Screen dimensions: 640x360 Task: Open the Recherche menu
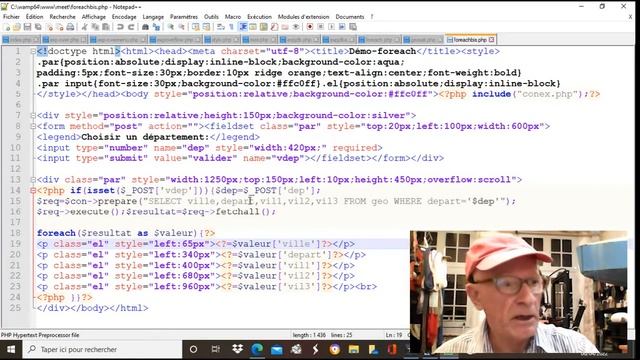click(62, 17)
